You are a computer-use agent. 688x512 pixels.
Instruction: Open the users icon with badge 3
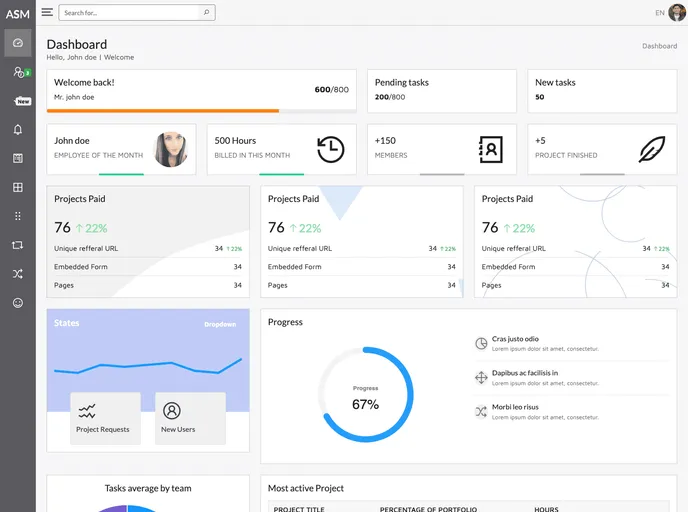coord(18,72)
